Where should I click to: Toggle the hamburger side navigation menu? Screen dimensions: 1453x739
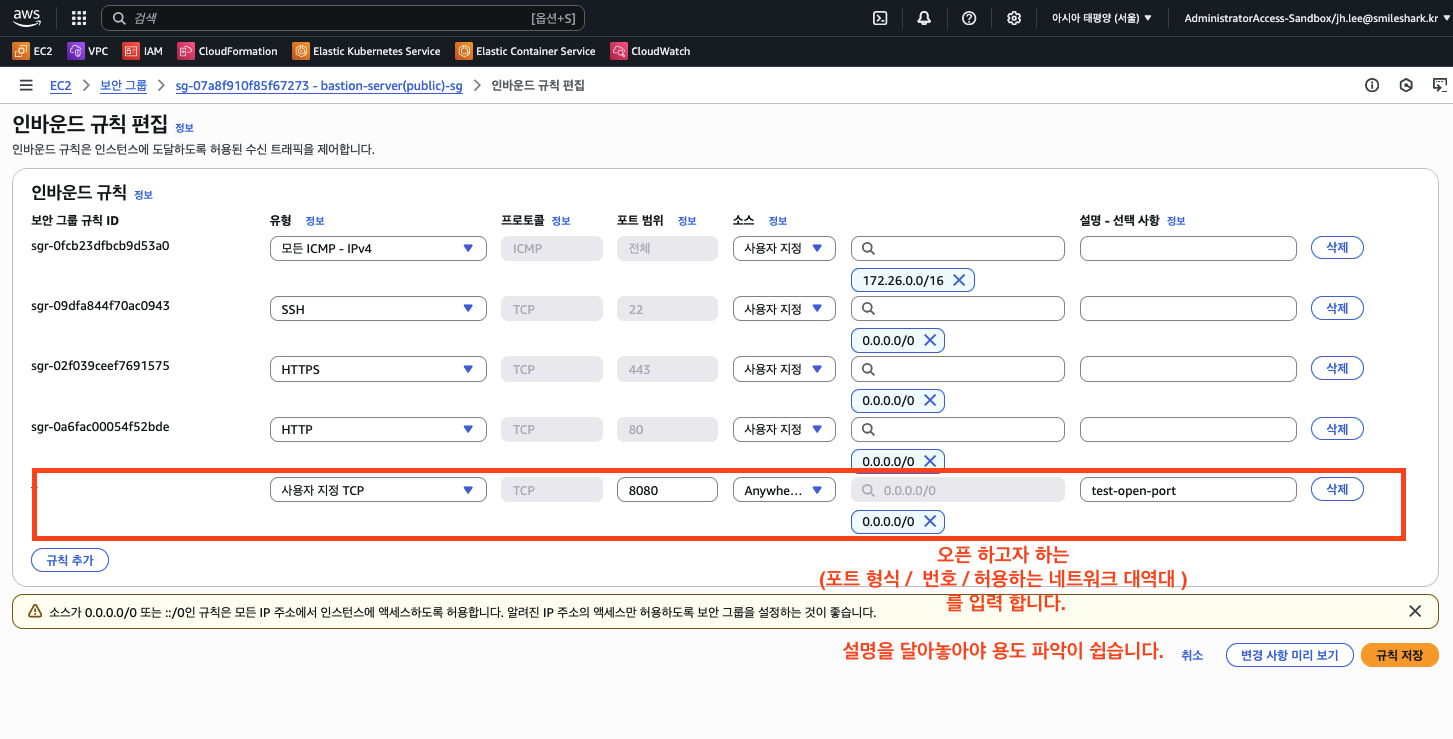point(26,86)
